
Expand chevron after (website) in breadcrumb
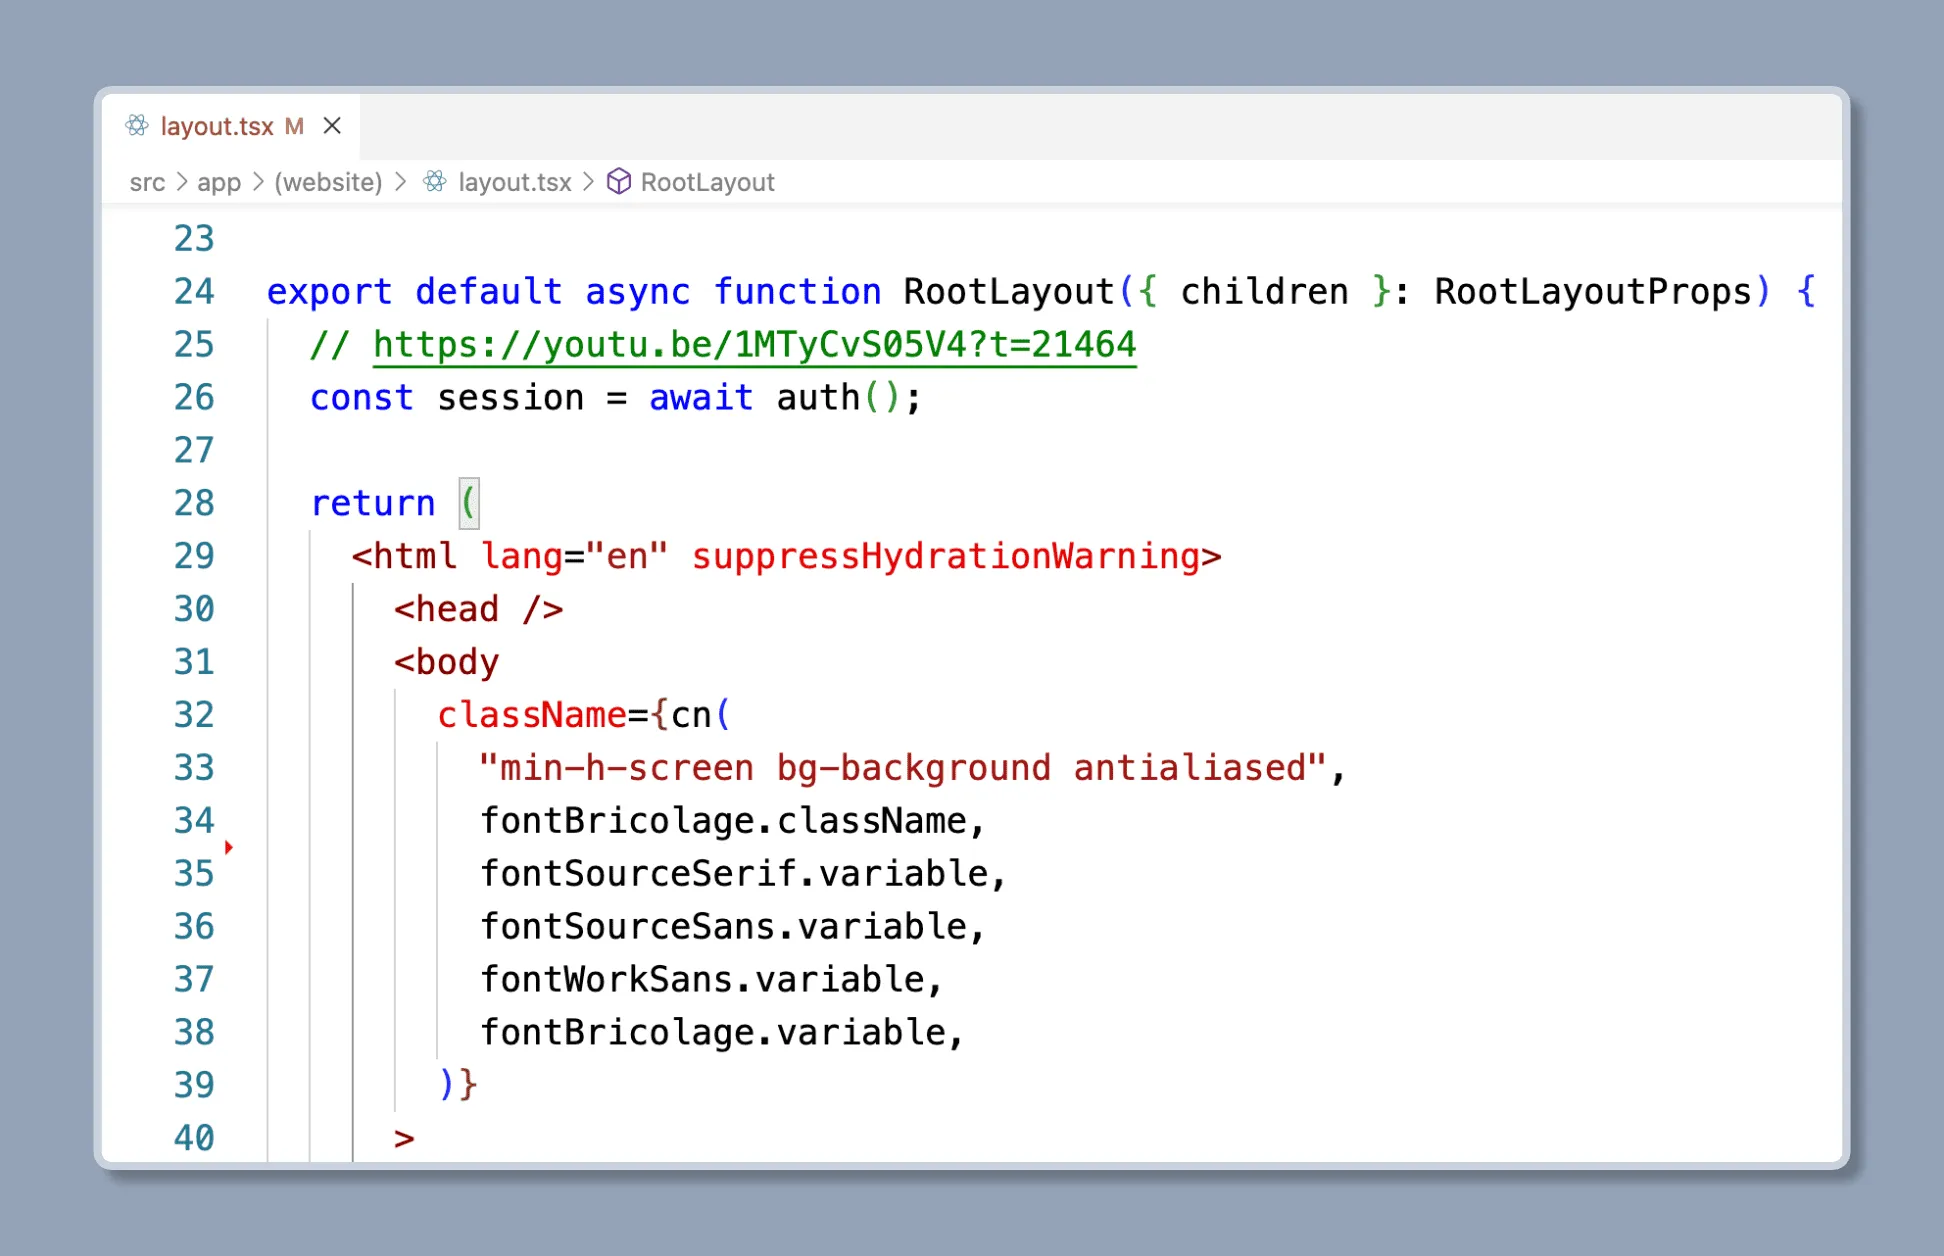click(400, 182)
